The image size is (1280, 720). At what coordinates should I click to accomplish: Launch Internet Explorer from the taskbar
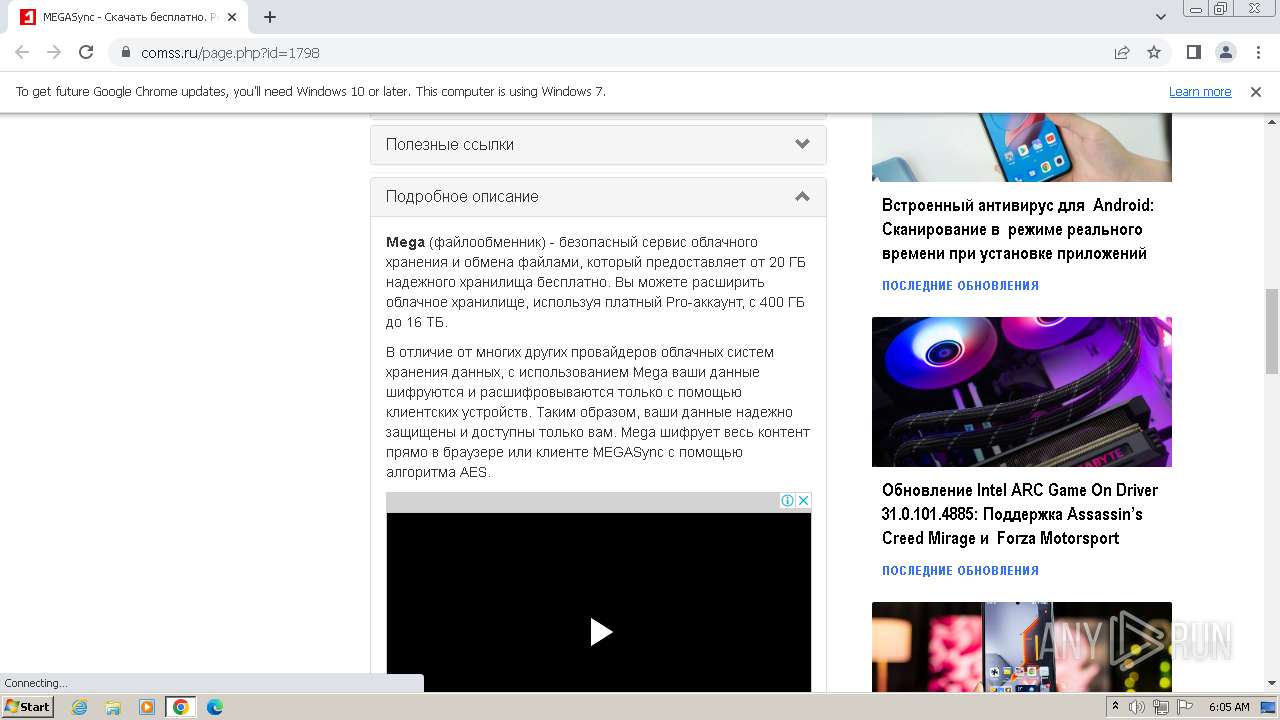click(x=79, y=707)
